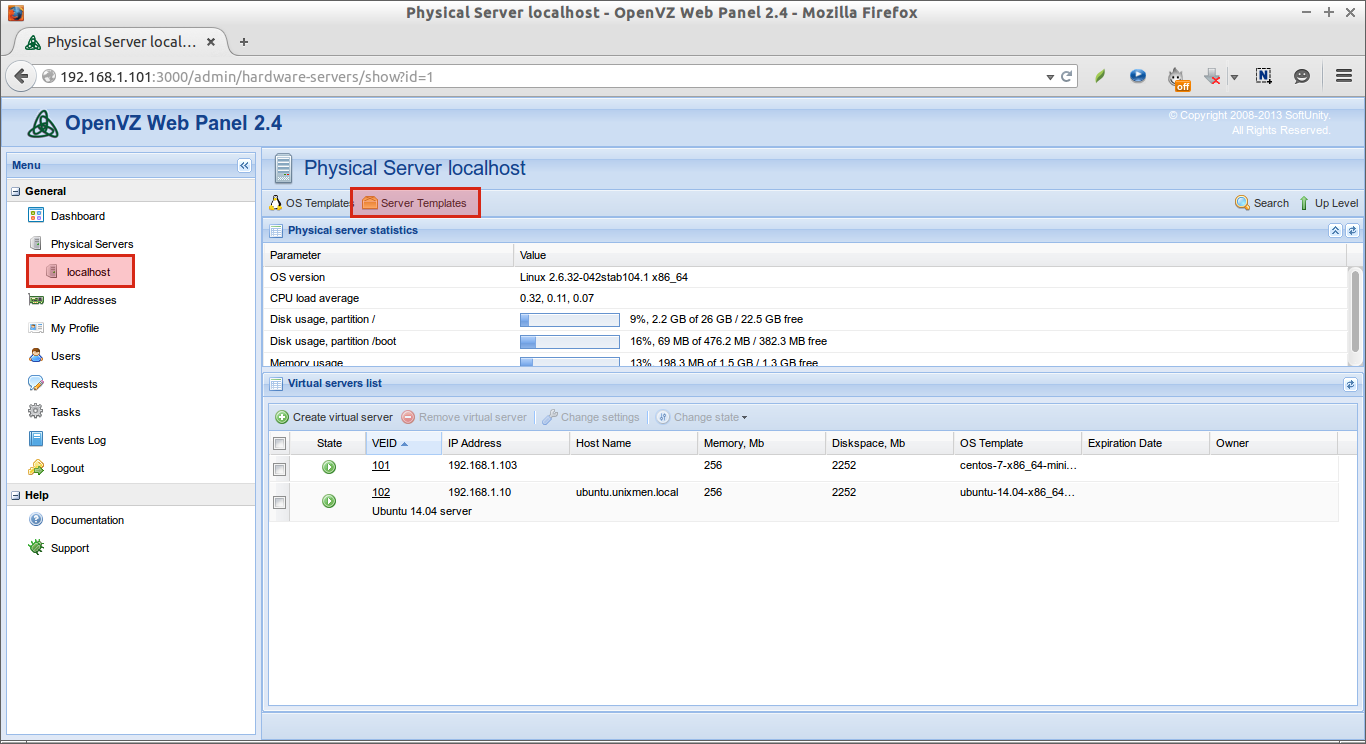1366x744 pixels.
Task: Refresh the Physical server statistics panel
Action: (1351, 230)
